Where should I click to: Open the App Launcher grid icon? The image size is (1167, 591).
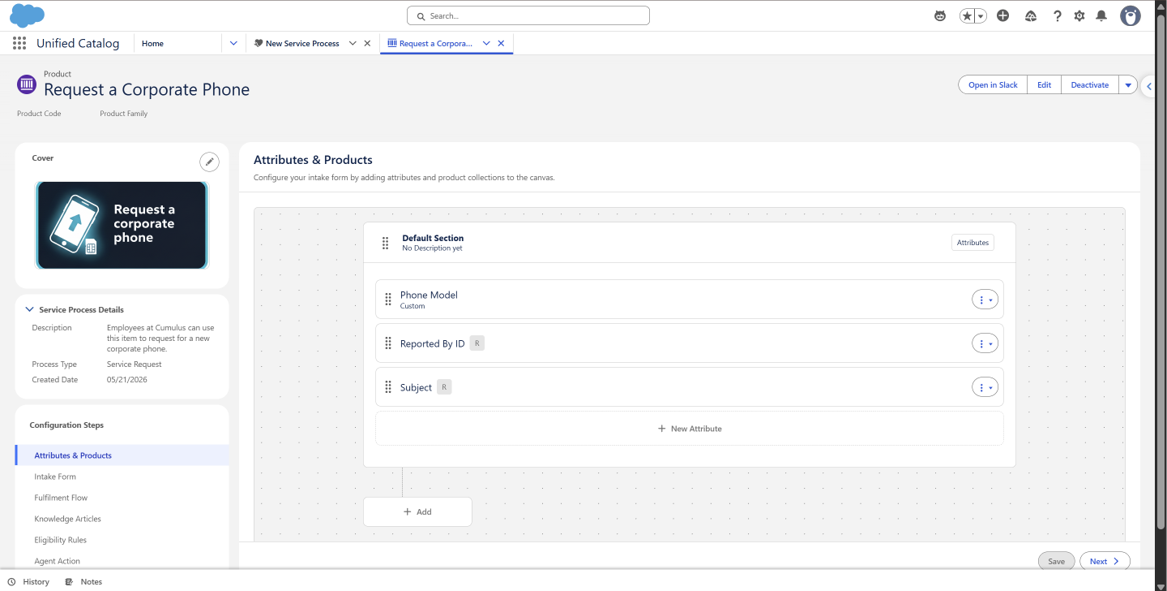(19, 43)
